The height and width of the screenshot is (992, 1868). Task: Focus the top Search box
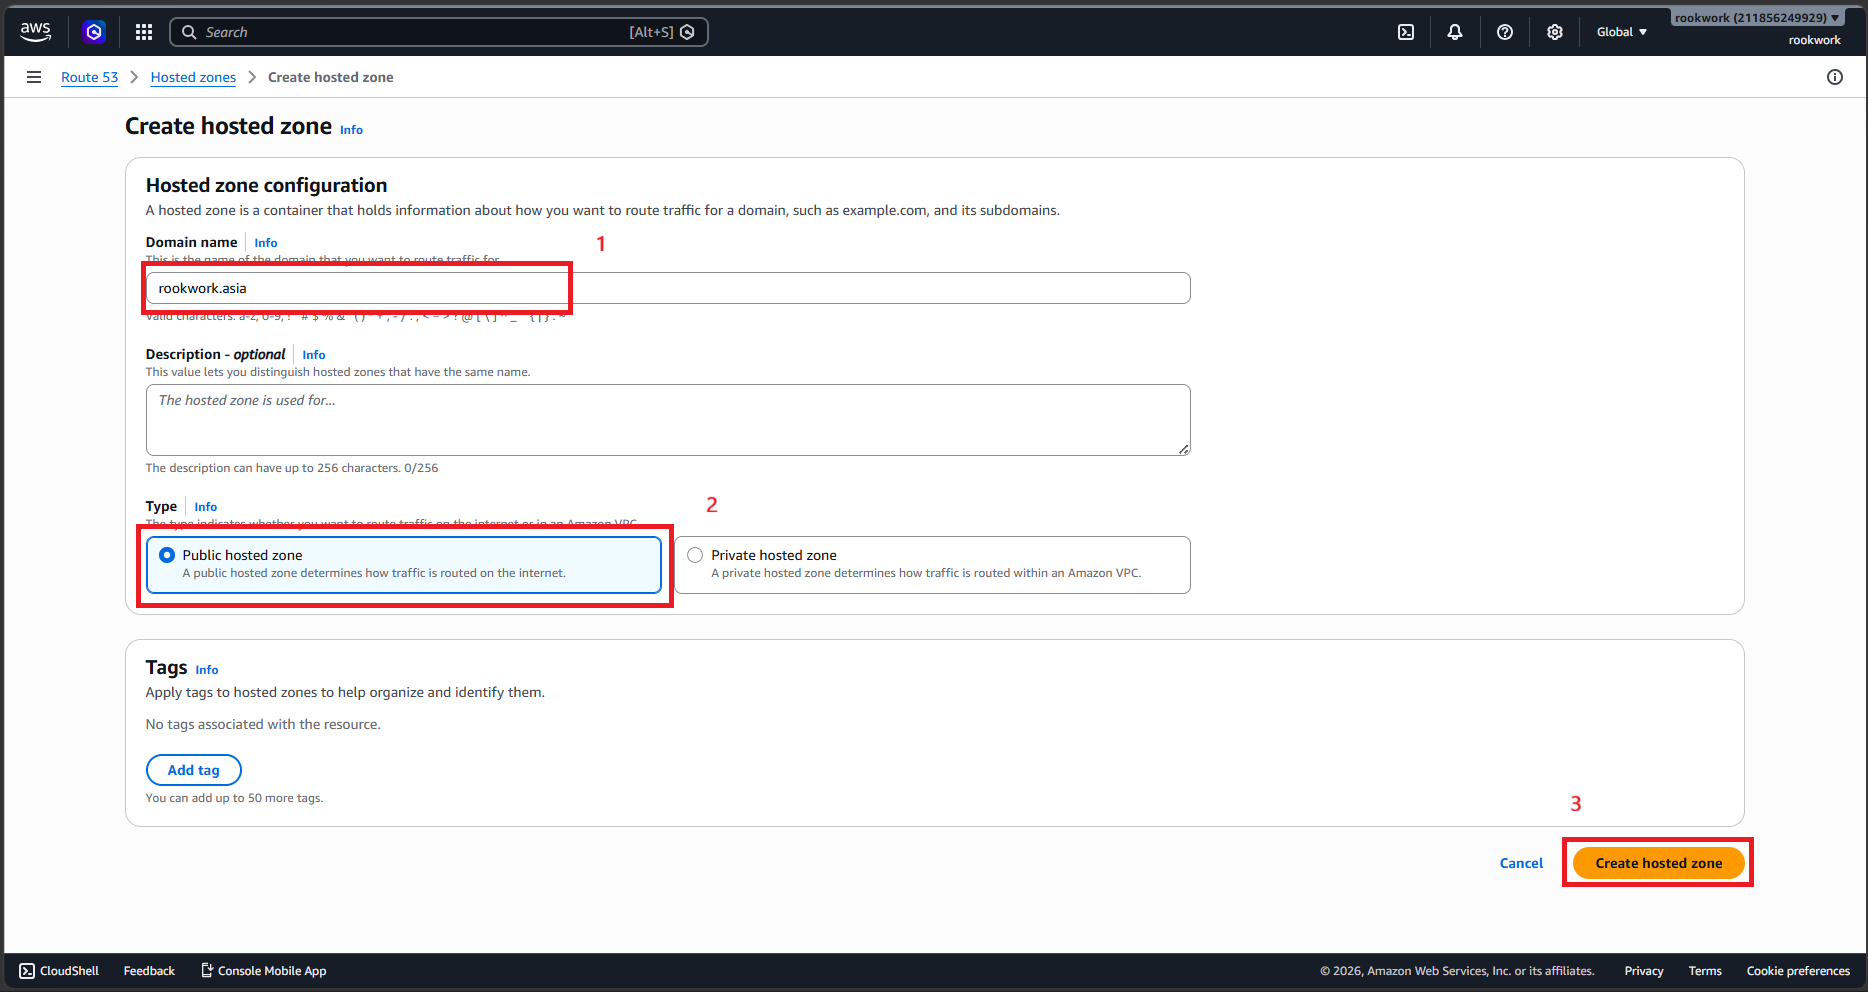coord(439,32)
